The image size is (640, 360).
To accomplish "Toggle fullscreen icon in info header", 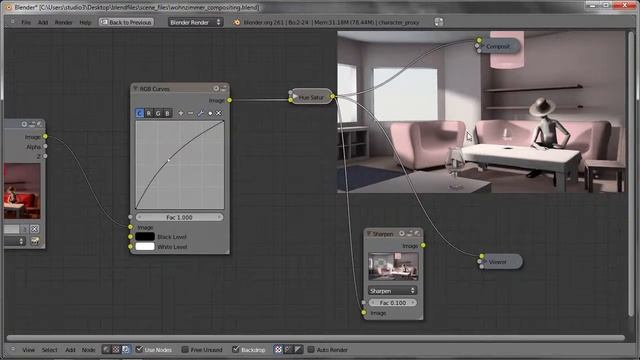I will click(x=439, y=22).
